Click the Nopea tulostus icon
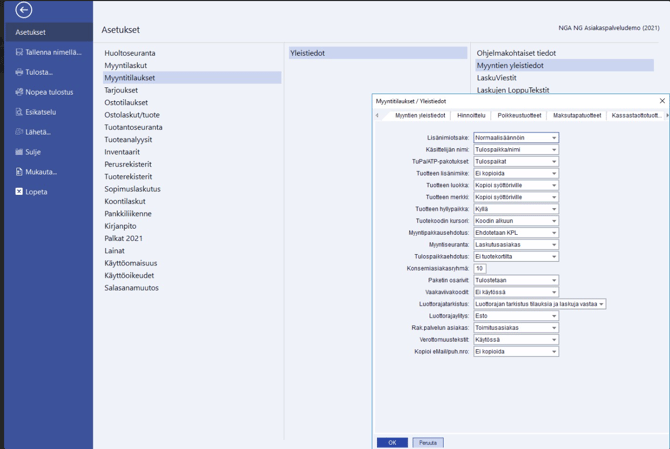This screenshot has width=670, height=449. (x=19, y=92)
